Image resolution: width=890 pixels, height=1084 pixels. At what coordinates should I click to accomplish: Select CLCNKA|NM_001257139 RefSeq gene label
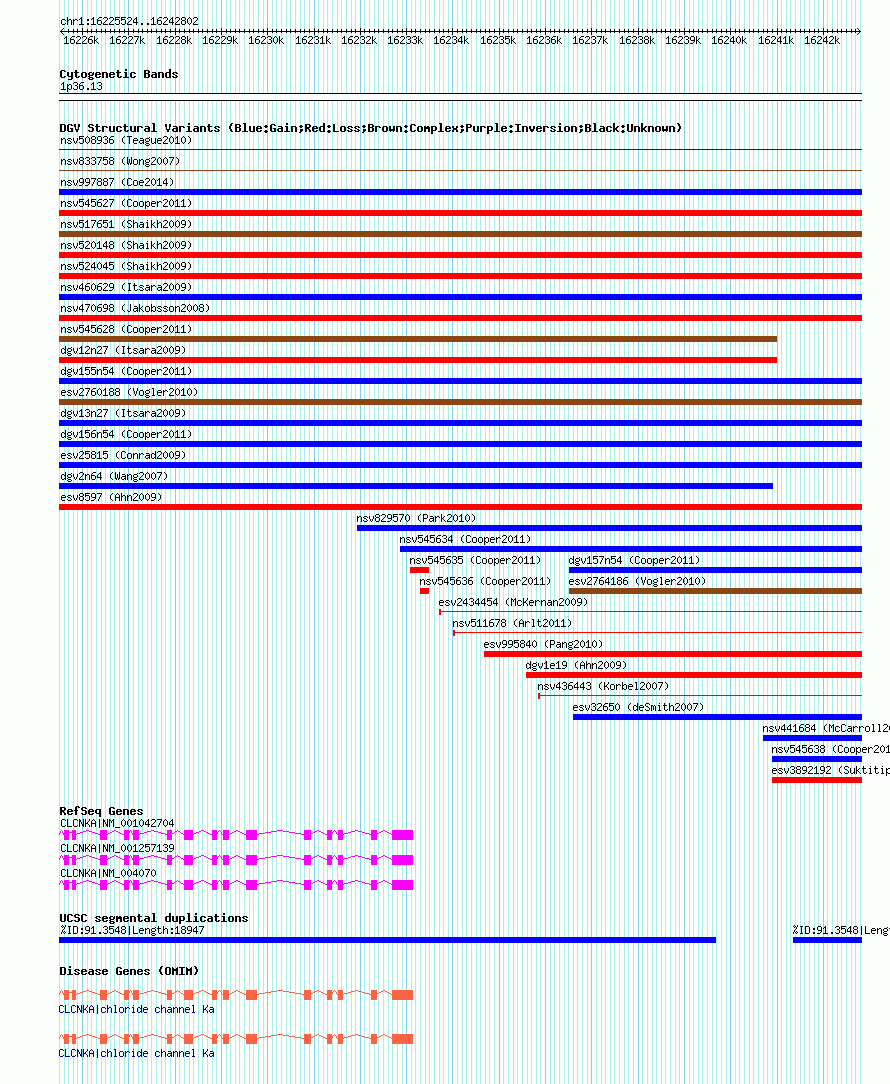click(117, 848)
